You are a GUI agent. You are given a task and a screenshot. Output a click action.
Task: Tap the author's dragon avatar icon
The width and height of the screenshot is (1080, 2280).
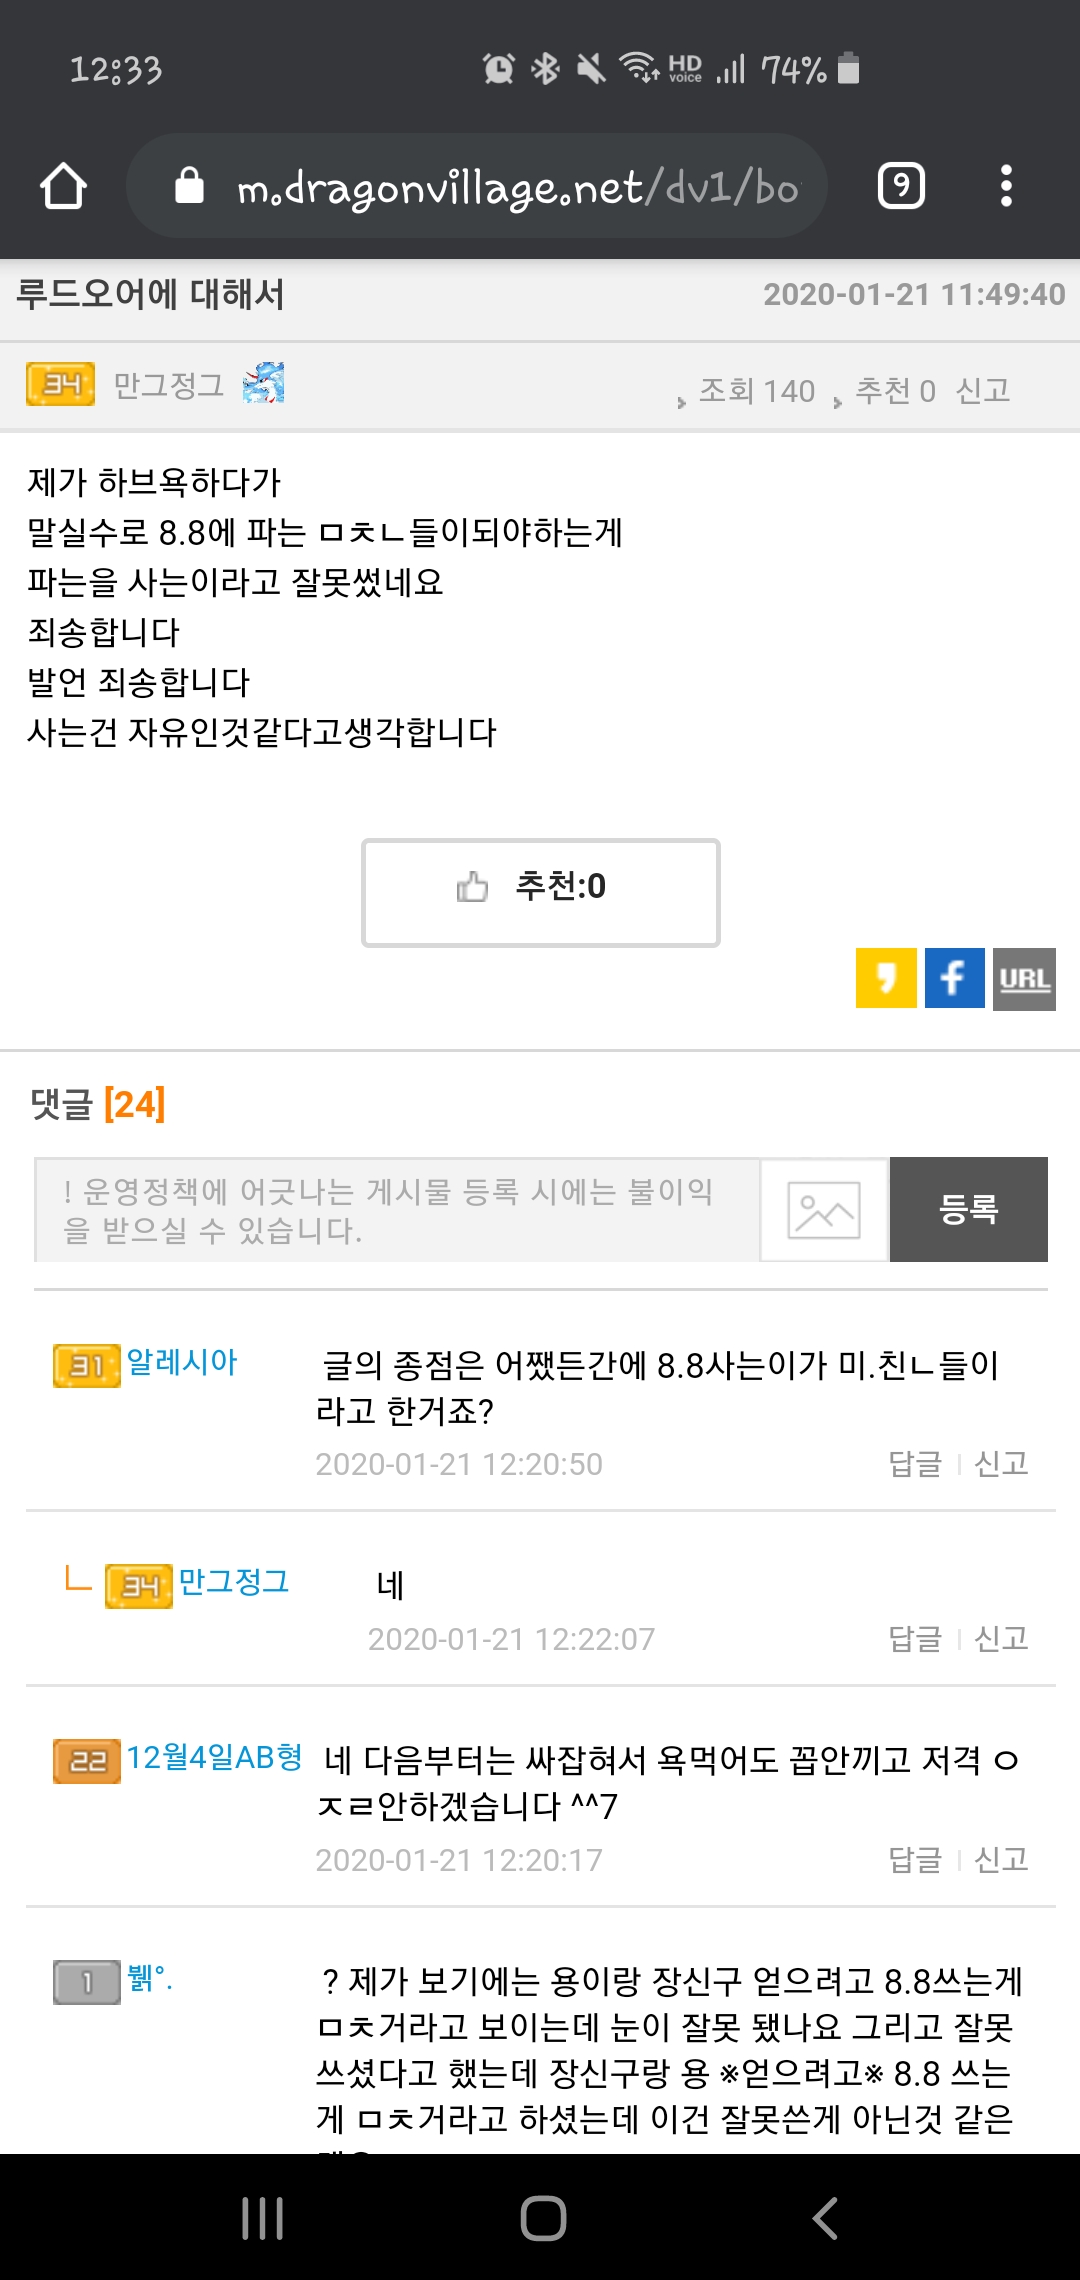pos(264,384)
